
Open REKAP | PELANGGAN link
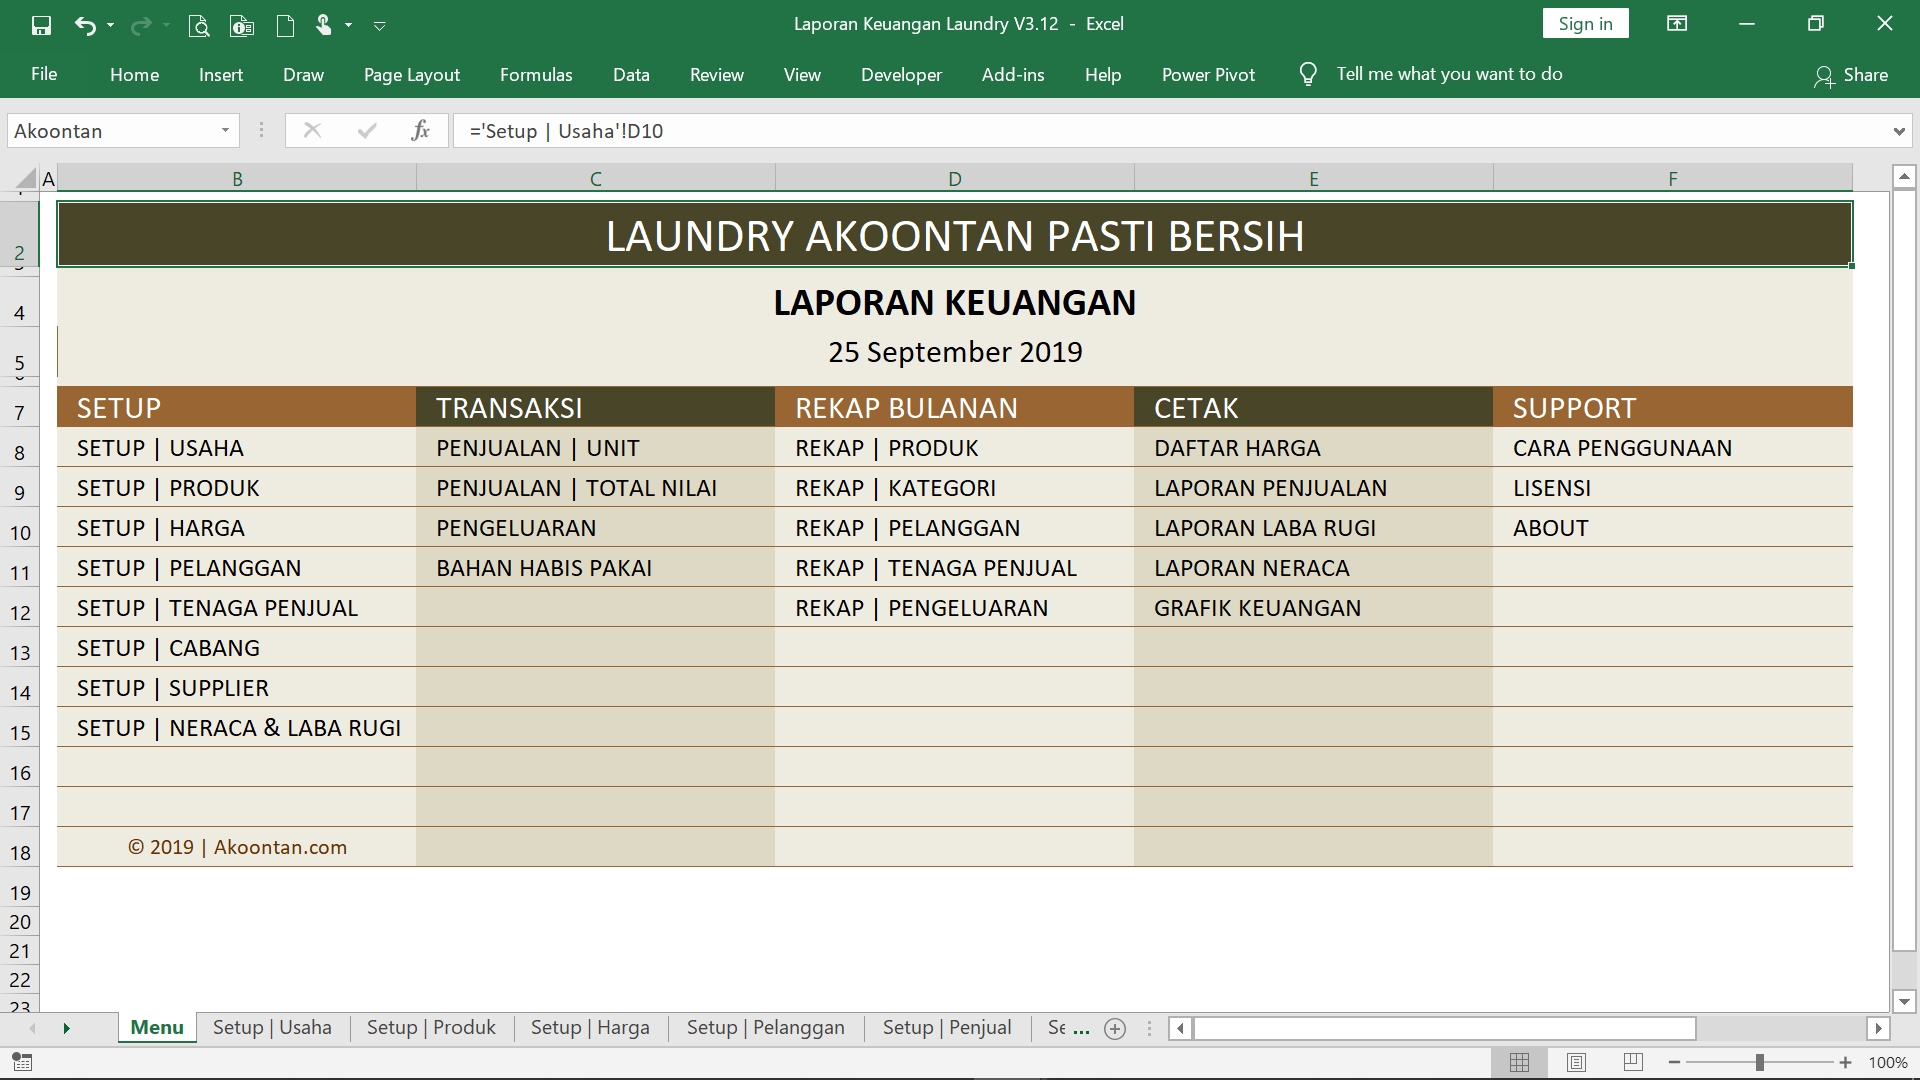pos(908,528)
